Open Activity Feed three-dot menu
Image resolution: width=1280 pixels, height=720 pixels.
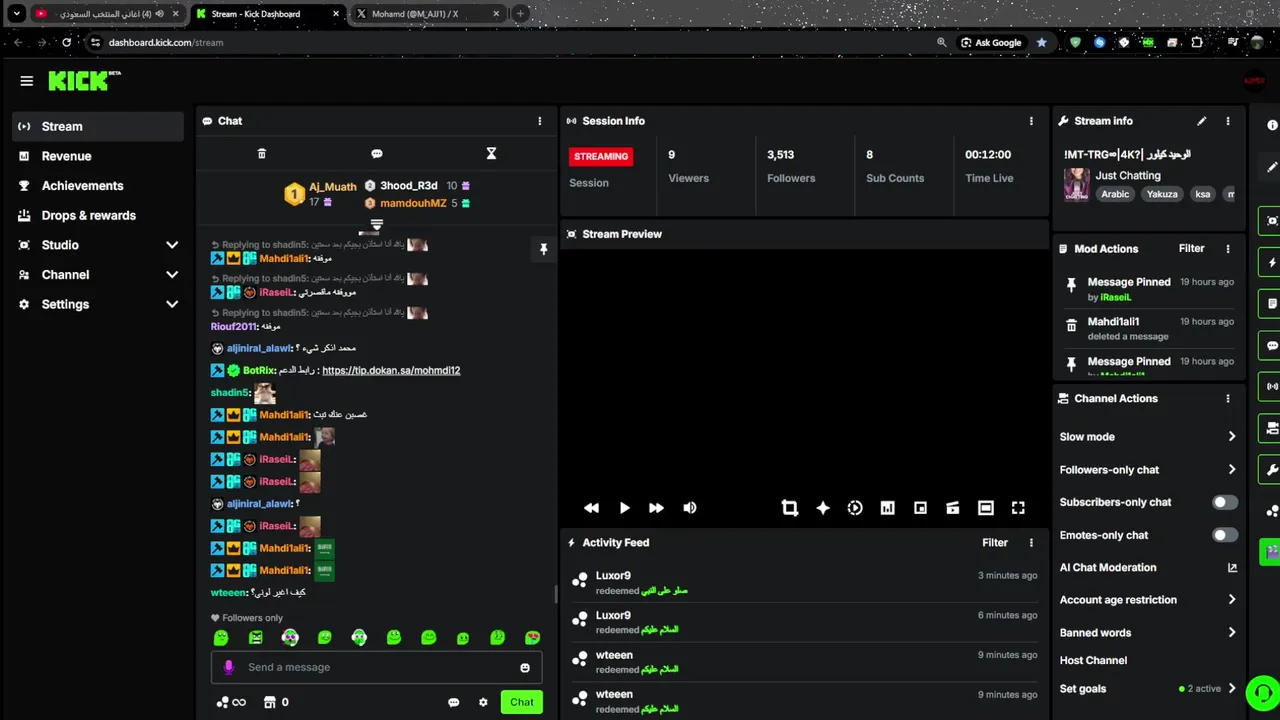coord(1031,543)
